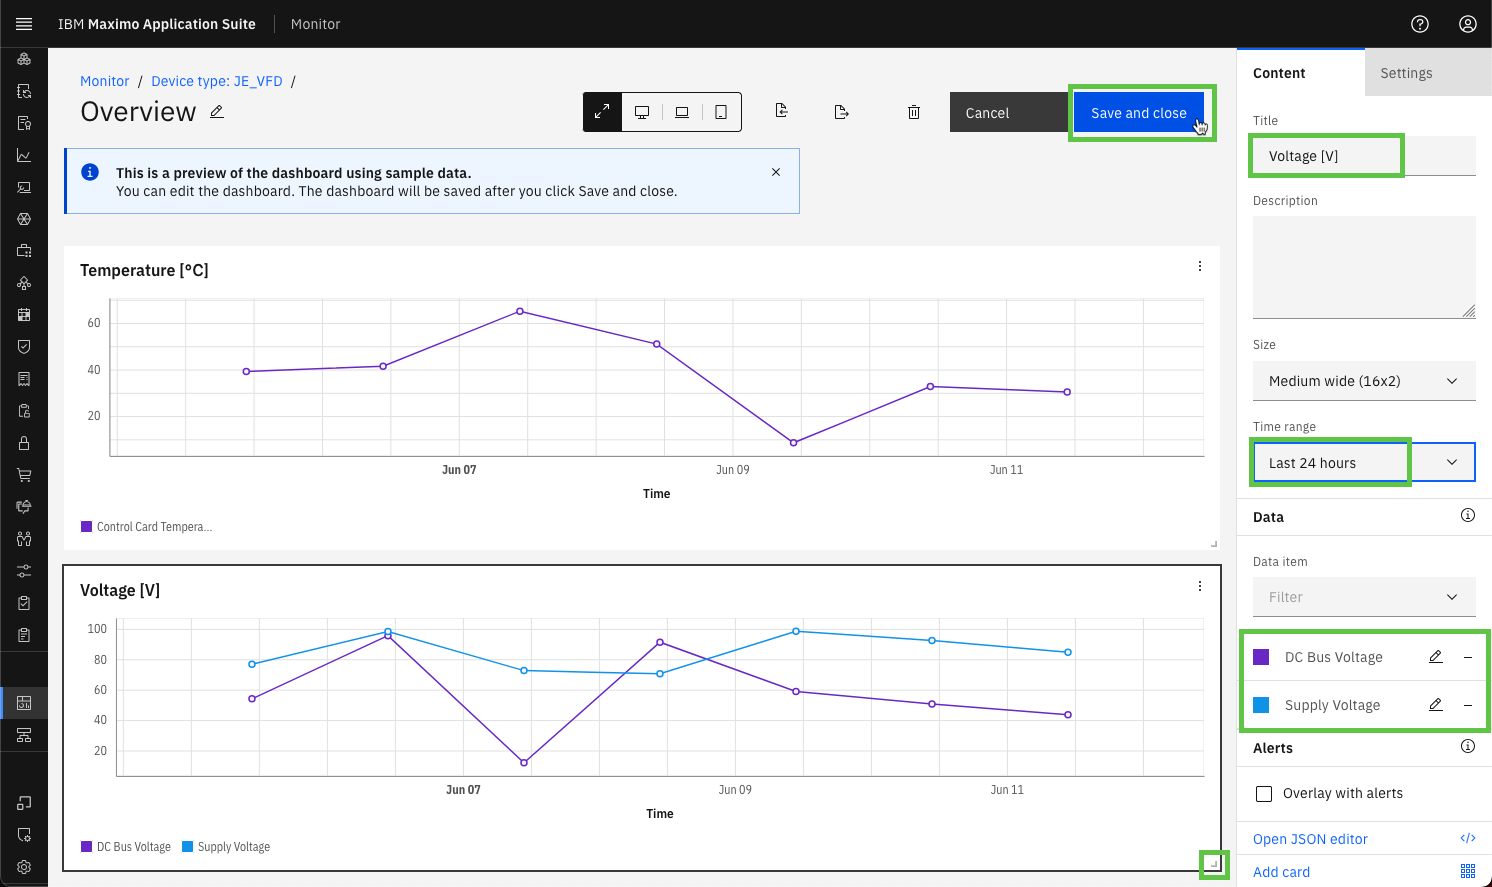Open the Size dropdown Medium wide (16x2)
Image resolution: width=1492 pixels, height=887 pixels.
[1364, 381]
